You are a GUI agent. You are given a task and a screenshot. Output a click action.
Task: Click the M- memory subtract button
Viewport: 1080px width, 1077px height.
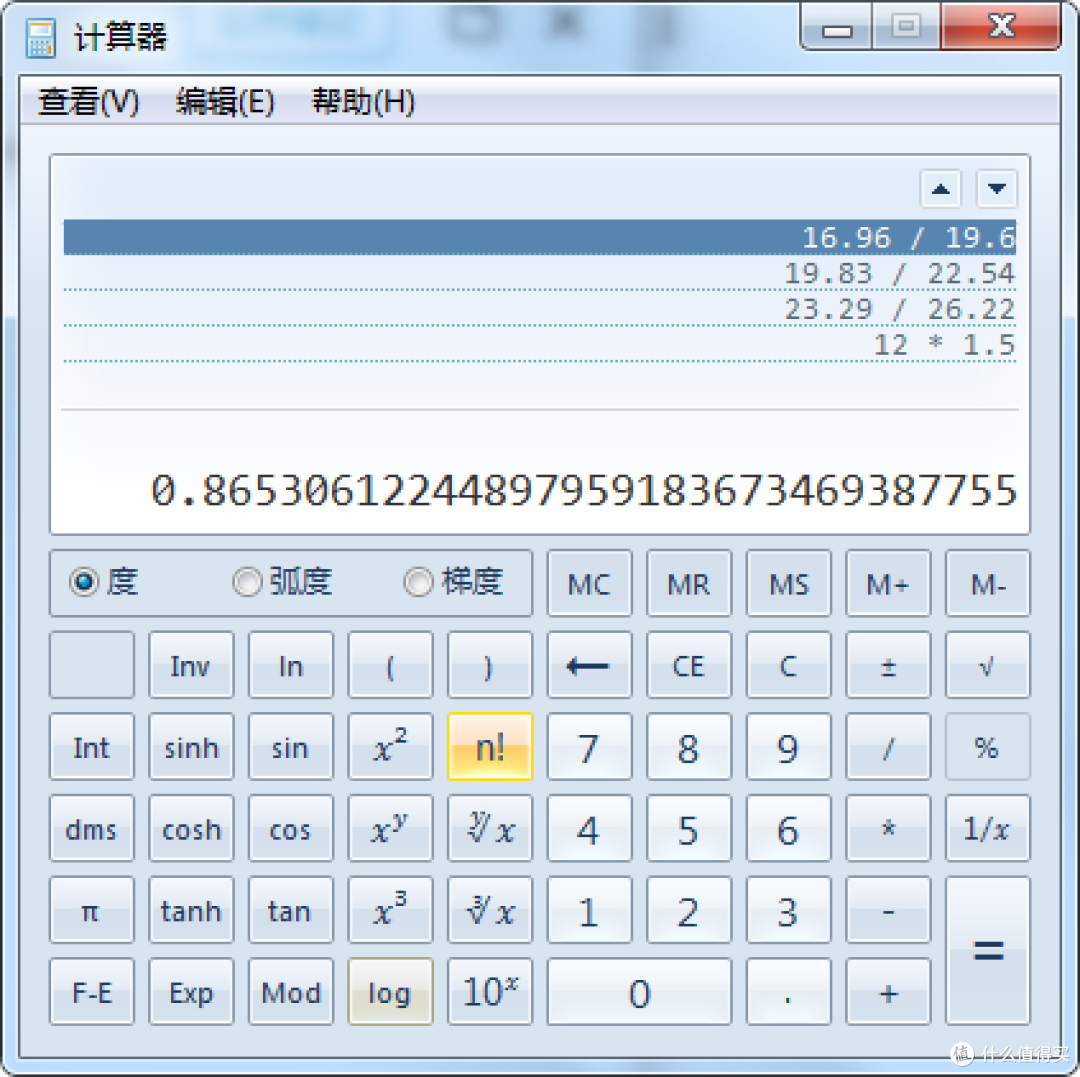[988, 583]
